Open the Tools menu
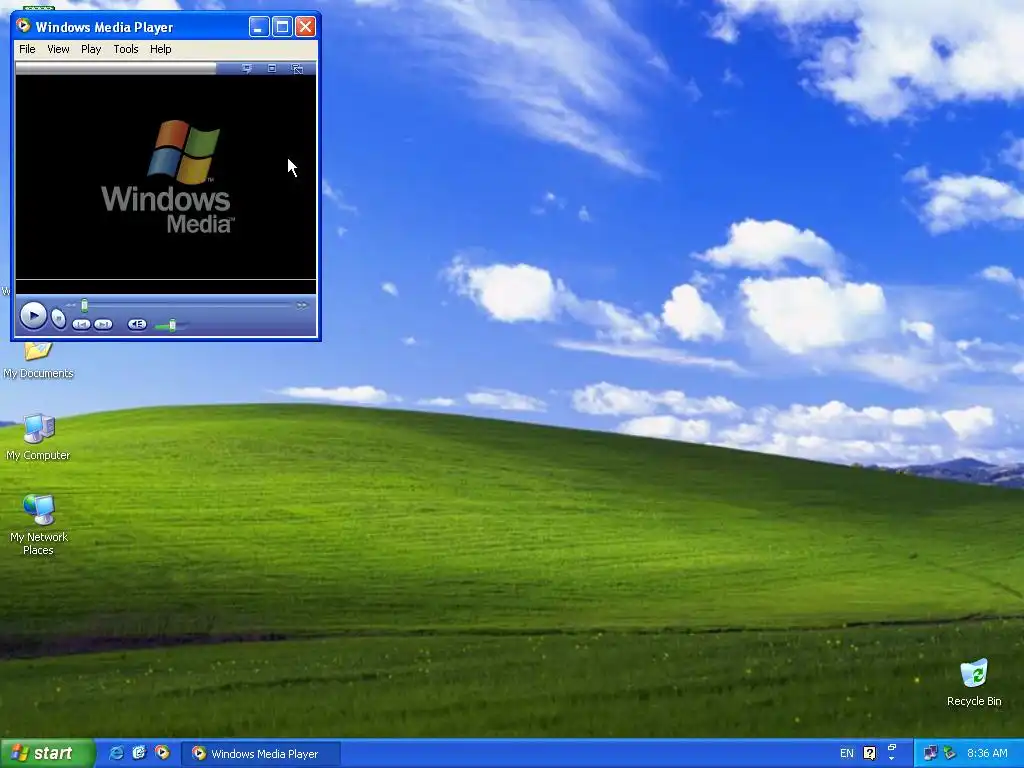This screenshot has width=1024, height=768. pyautogui.click(x=125, y=49)
